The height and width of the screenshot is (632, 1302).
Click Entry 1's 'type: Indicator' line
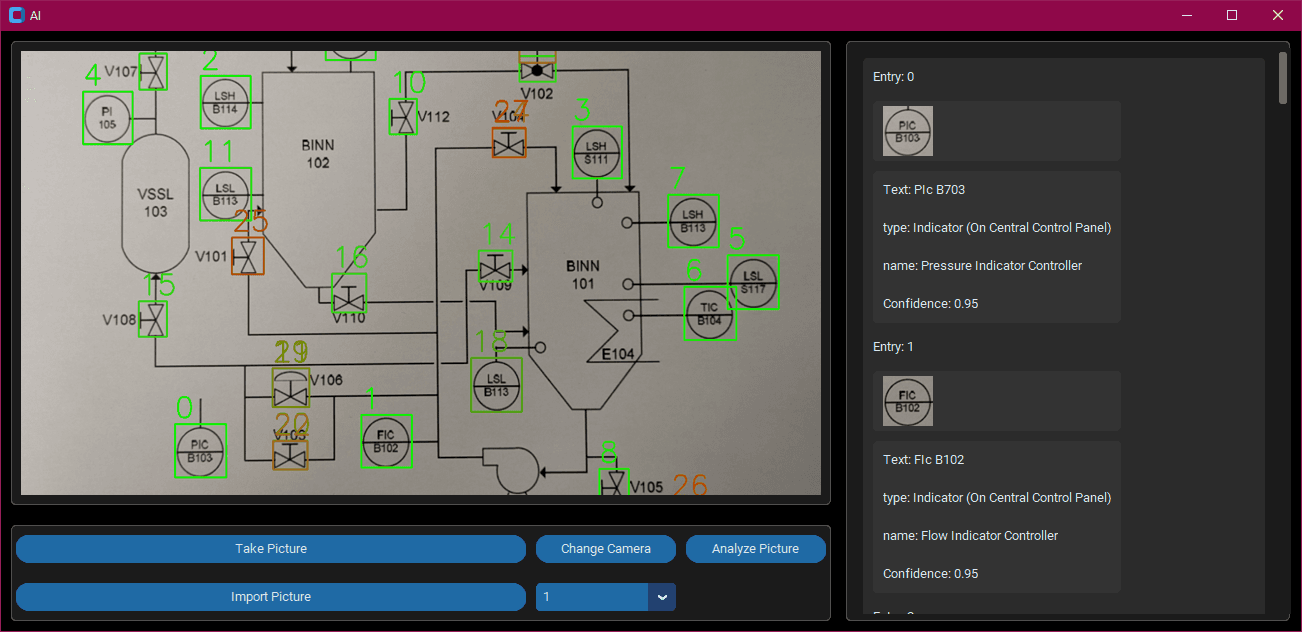coord(997,498)
